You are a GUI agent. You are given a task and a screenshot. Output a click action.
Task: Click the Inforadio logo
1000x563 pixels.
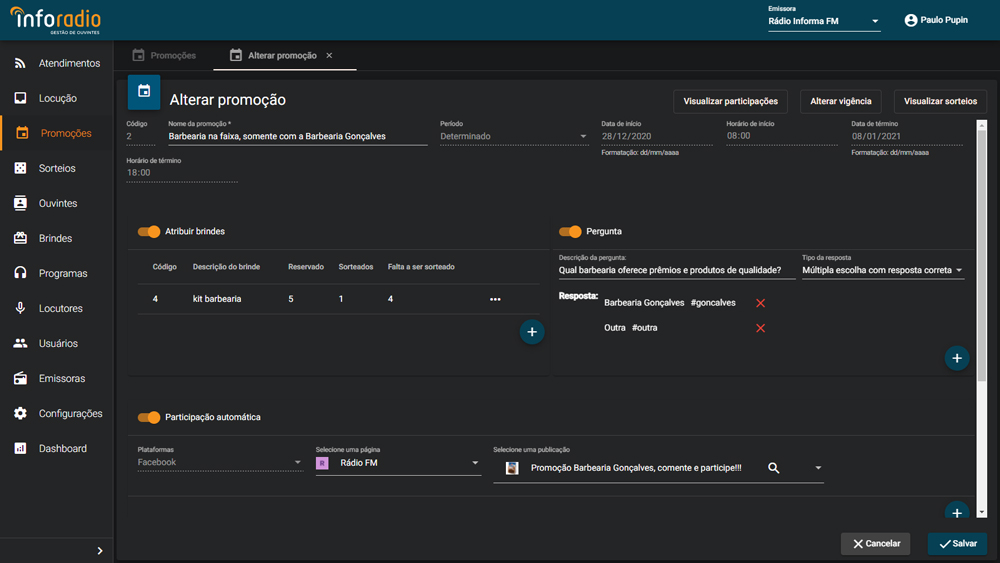click(x=55, y=20)
